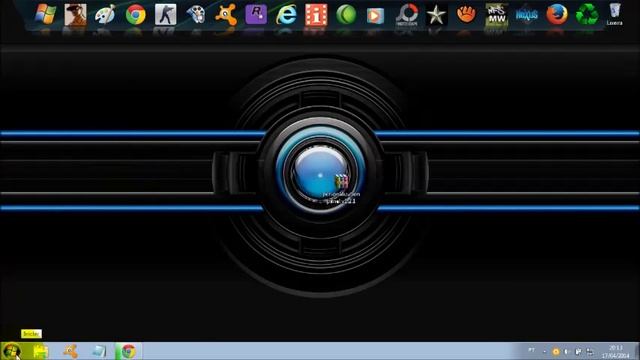This screenshot has height=360, width=640.
Task: Switch to the Chrome taskbar window
Action: (x=129, y=351)
